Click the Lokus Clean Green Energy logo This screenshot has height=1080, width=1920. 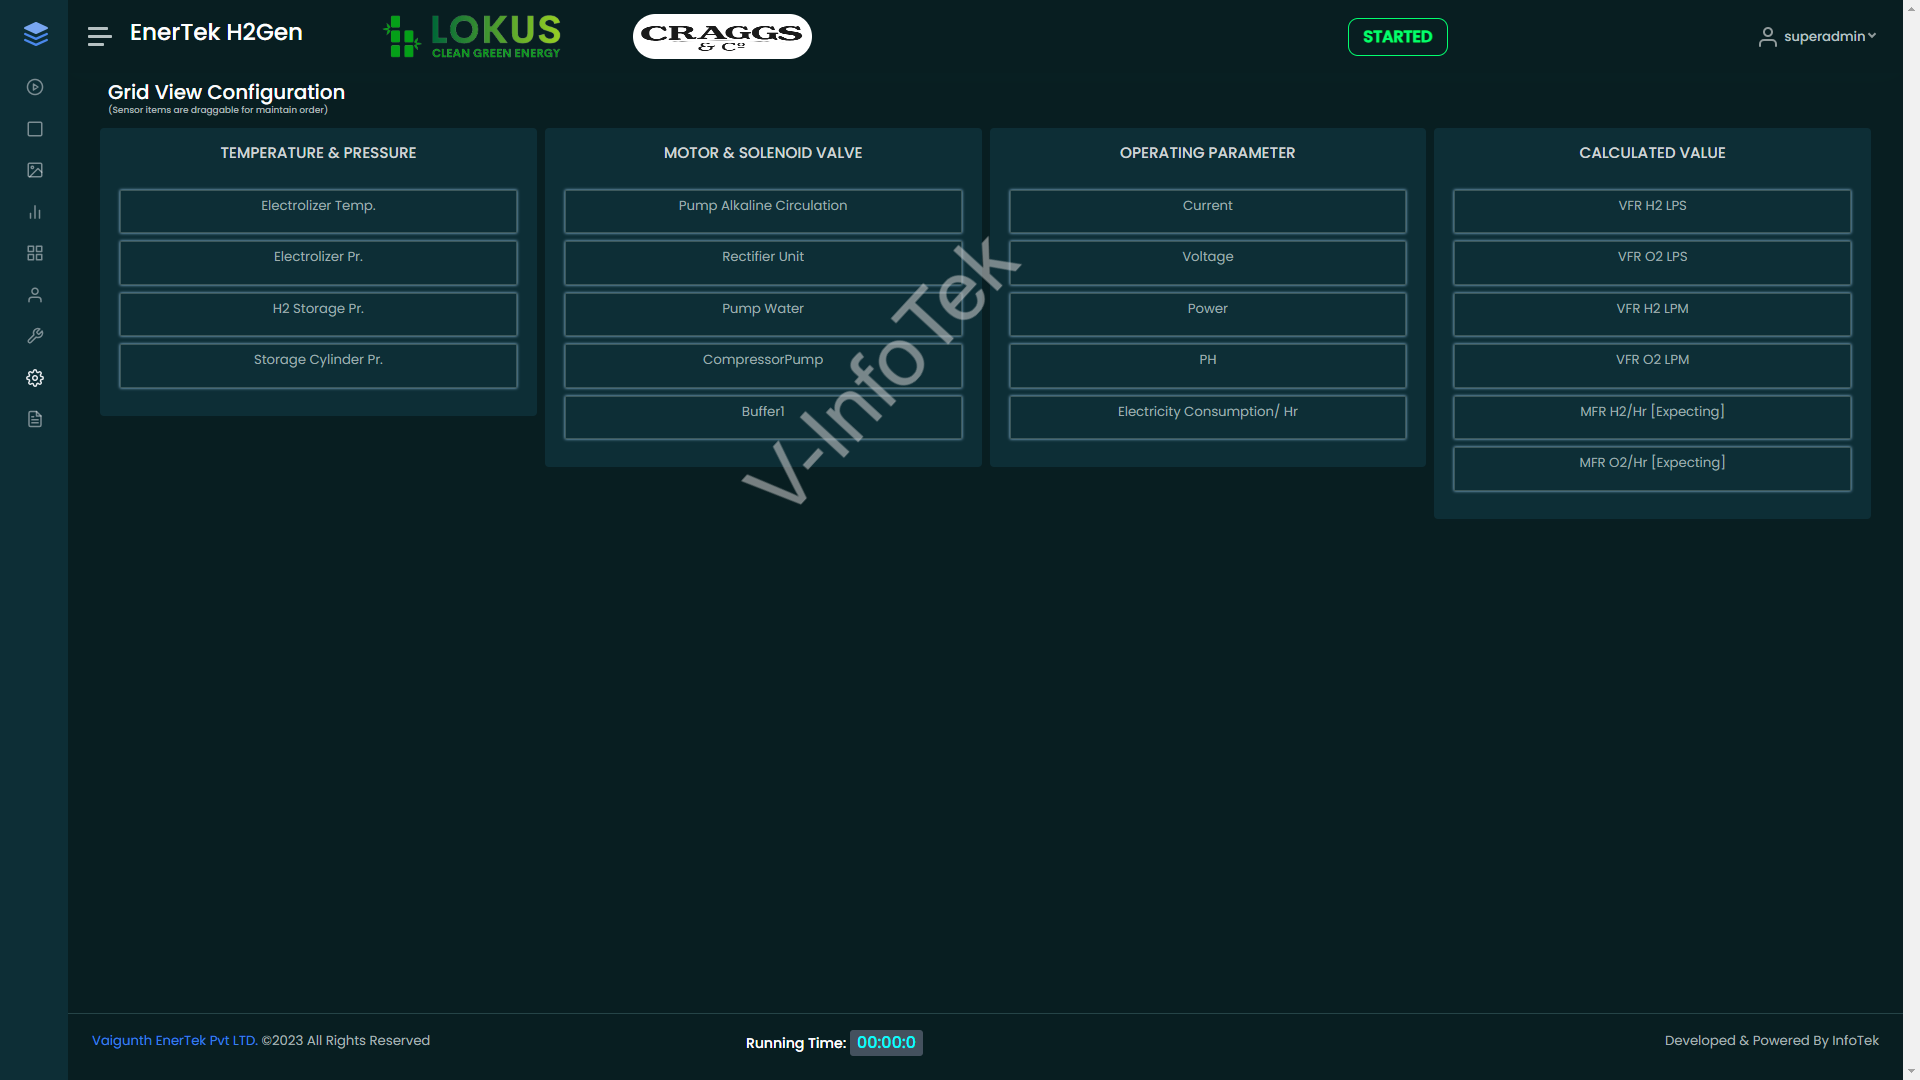472,37
